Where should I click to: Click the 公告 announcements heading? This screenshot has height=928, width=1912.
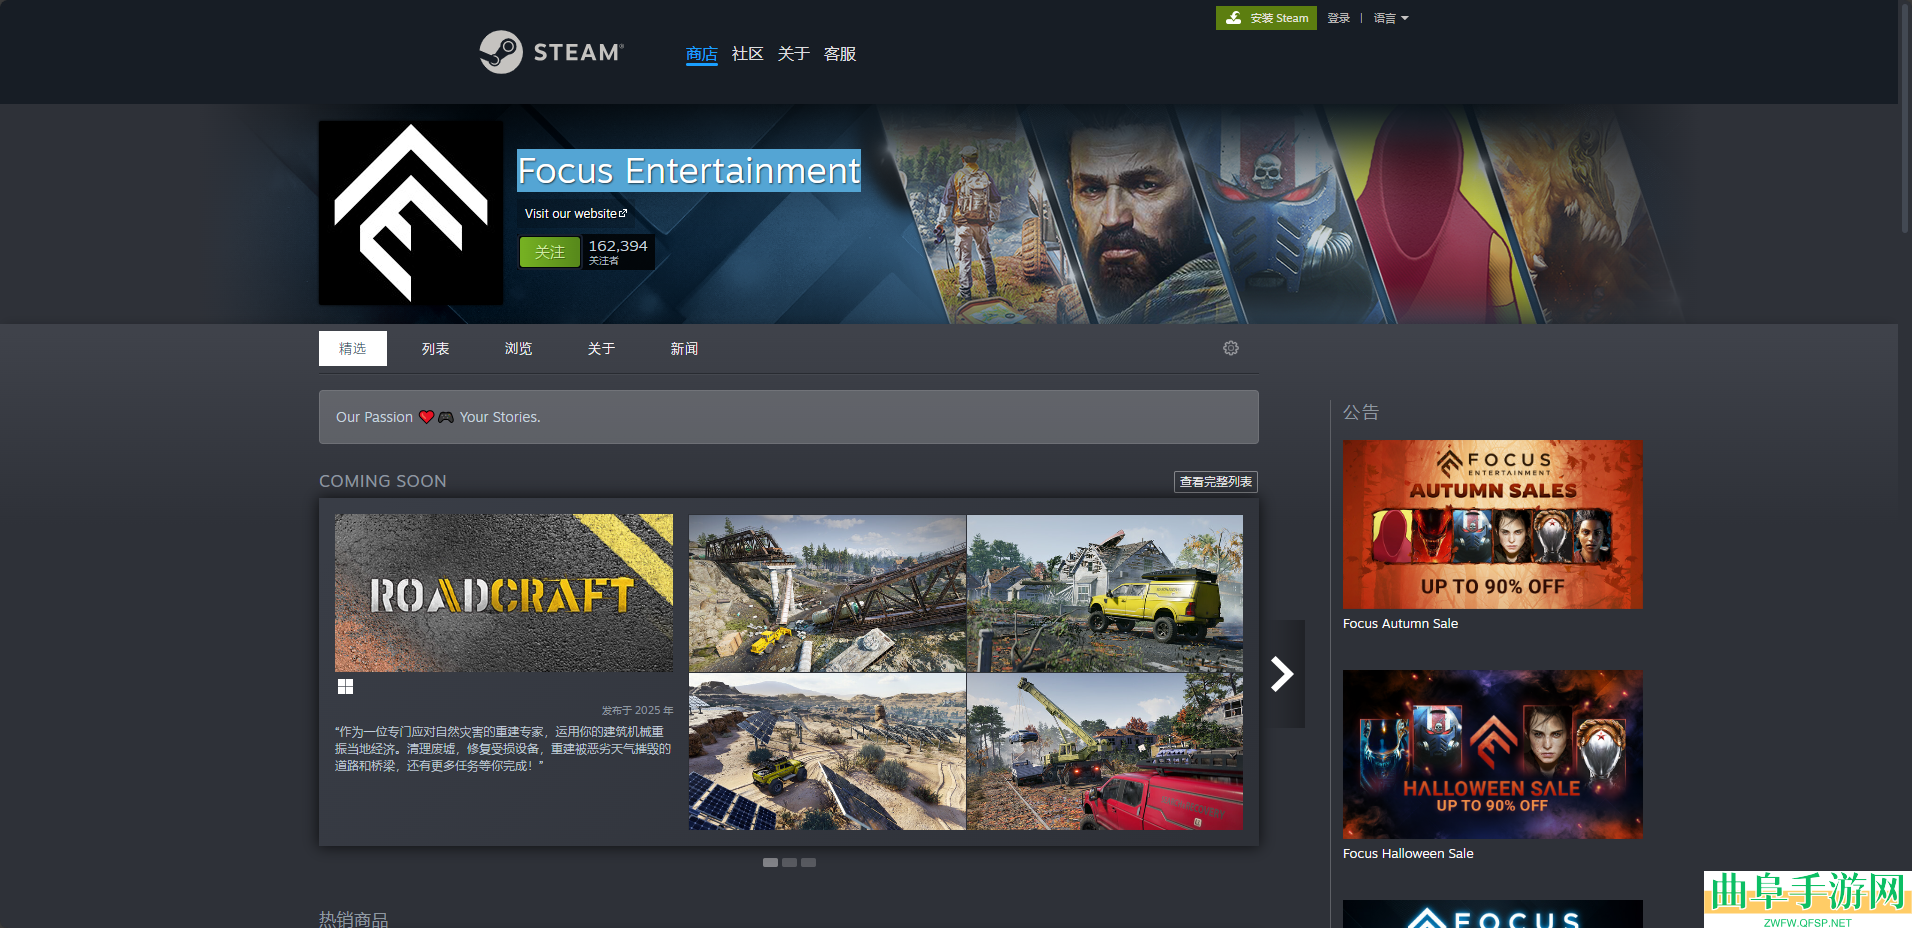click(x=1361, y=412)
